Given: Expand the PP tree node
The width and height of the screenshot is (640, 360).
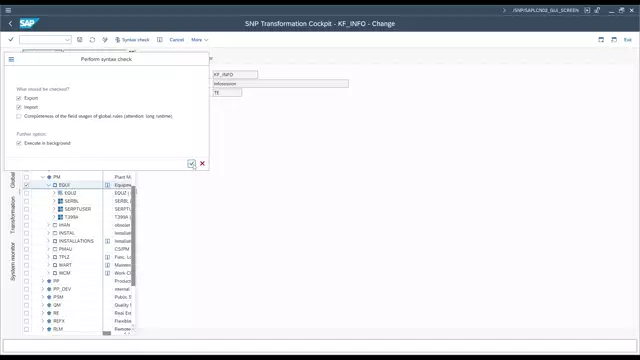Looking at the screenshot, I should pos(42,281).
